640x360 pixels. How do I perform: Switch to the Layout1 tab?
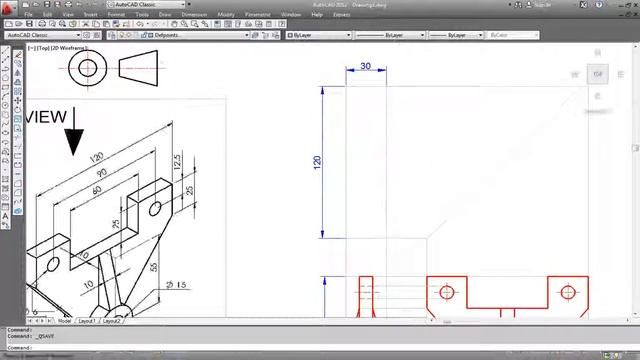[87, 321]
